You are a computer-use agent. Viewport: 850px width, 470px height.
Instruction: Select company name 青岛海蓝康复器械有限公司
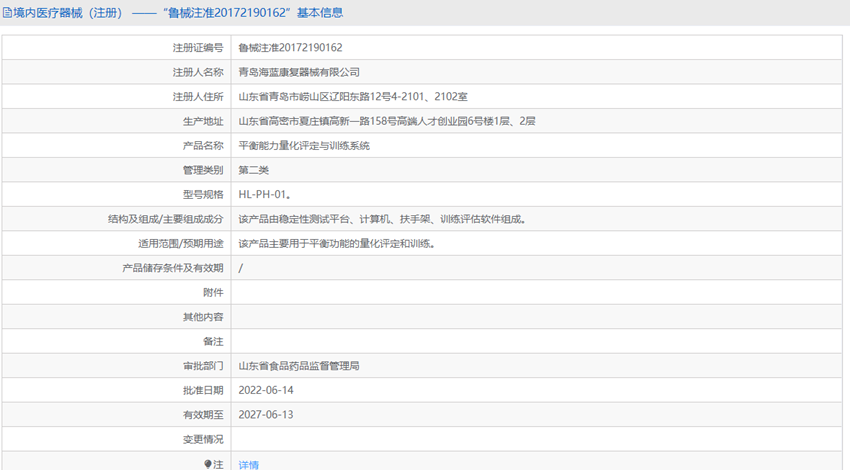tap(299, 72)
